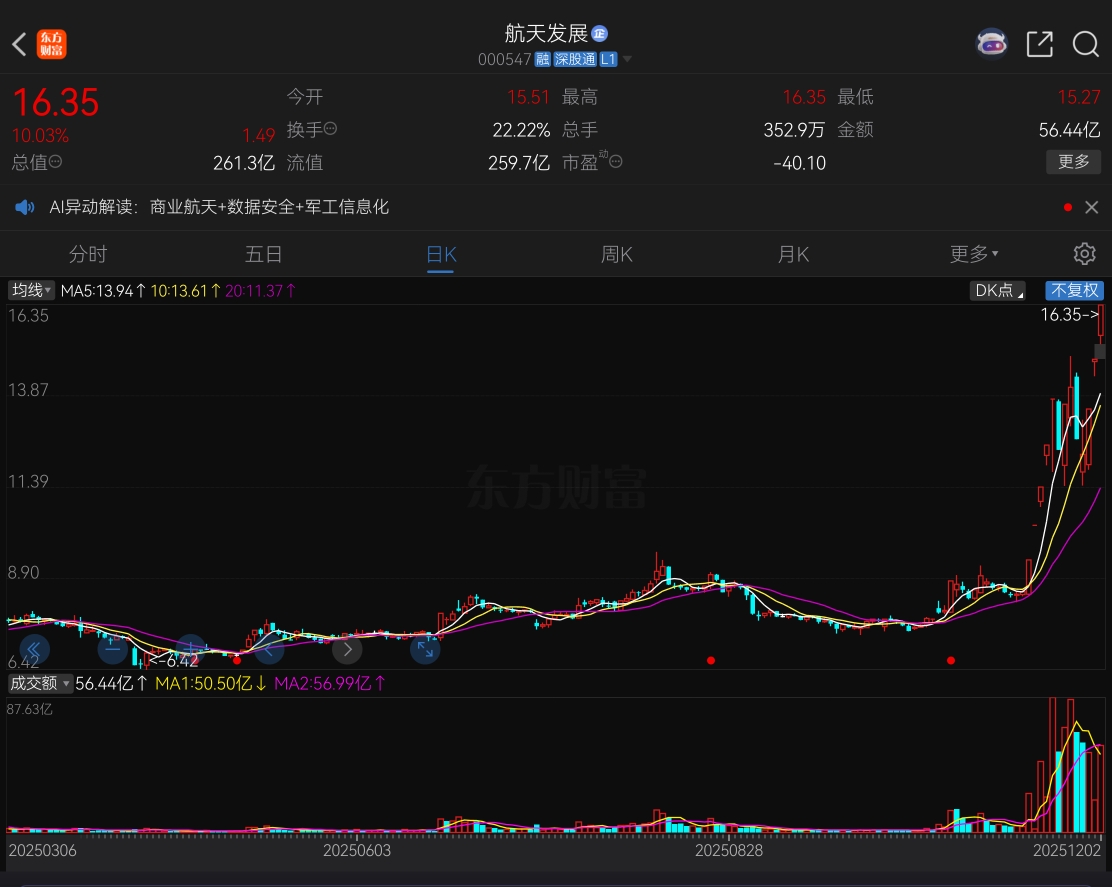Tap the date label 20250603

pos(357,850)
